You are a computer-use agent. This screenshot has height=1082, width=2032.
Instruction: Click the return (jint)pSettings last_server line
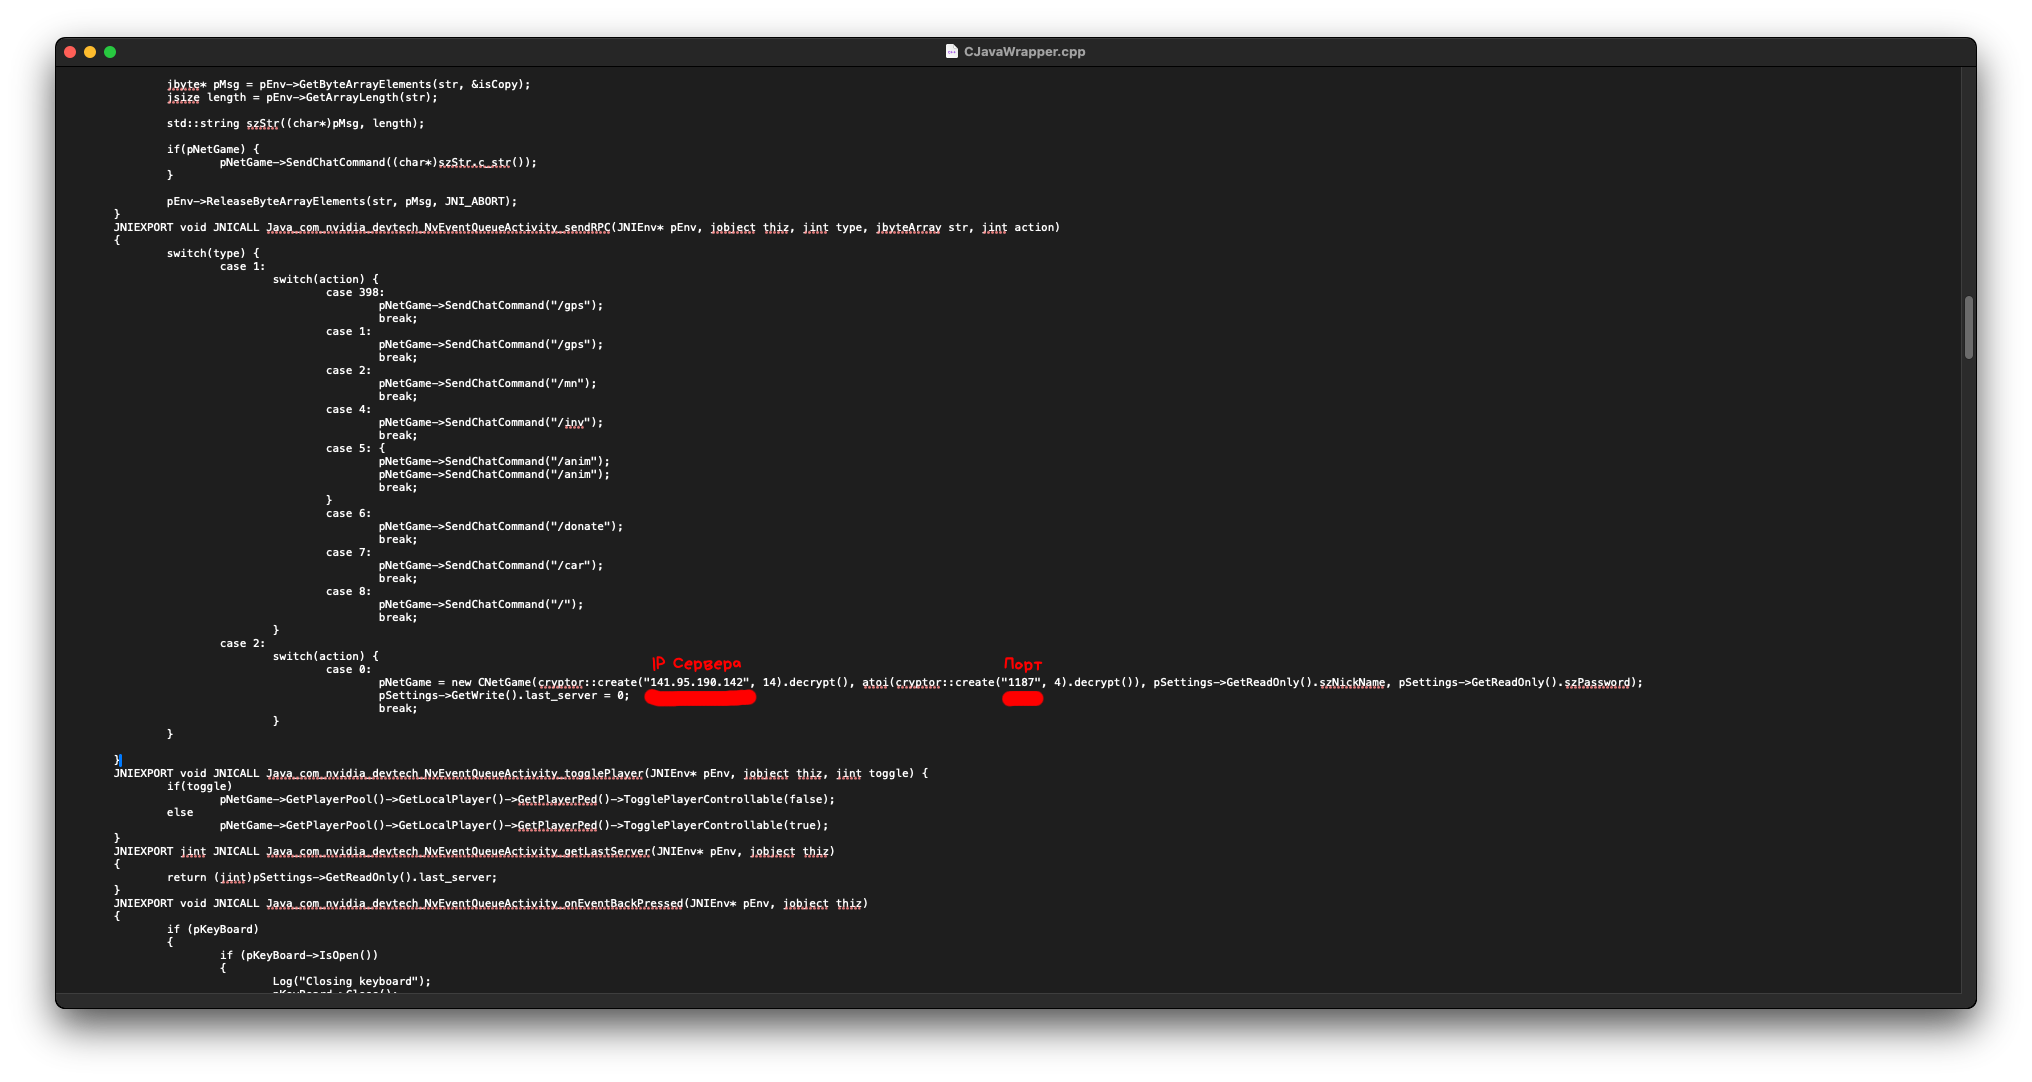click(x=332, y=877)
